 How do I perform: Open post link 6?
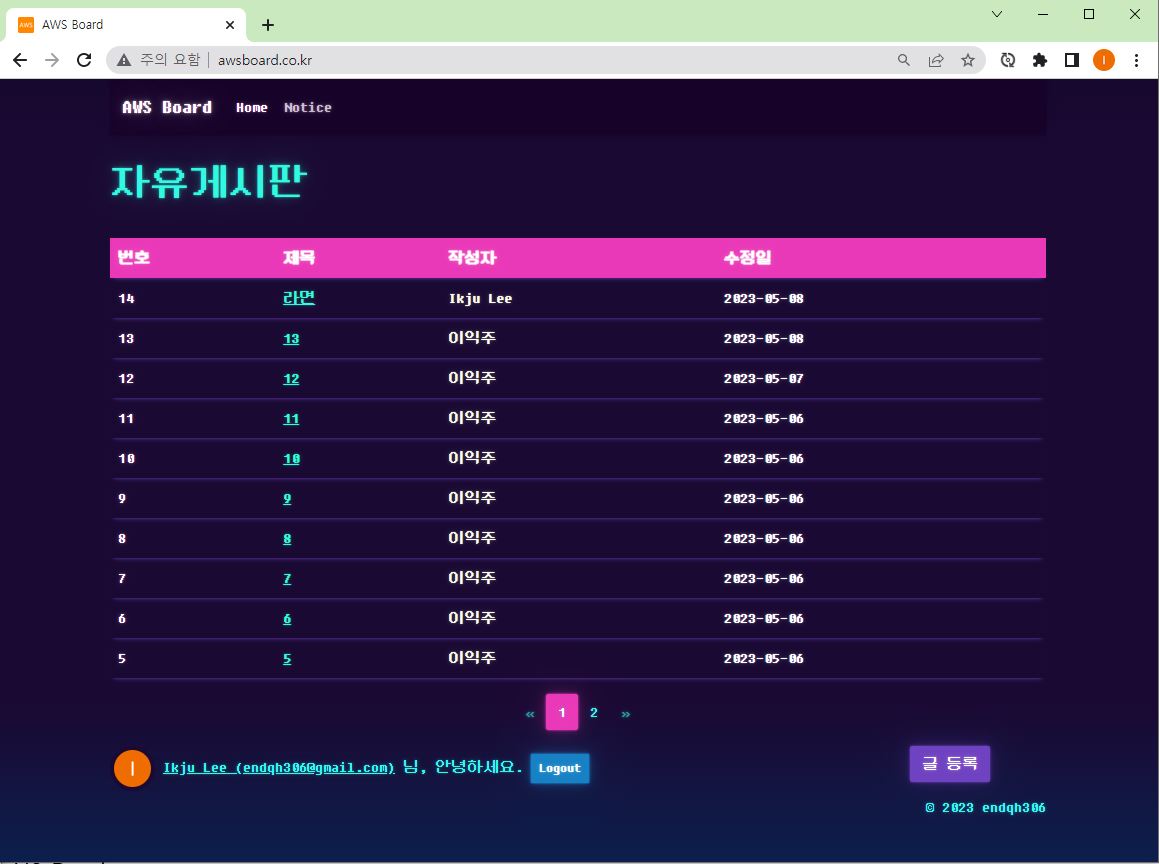(287, 619)
